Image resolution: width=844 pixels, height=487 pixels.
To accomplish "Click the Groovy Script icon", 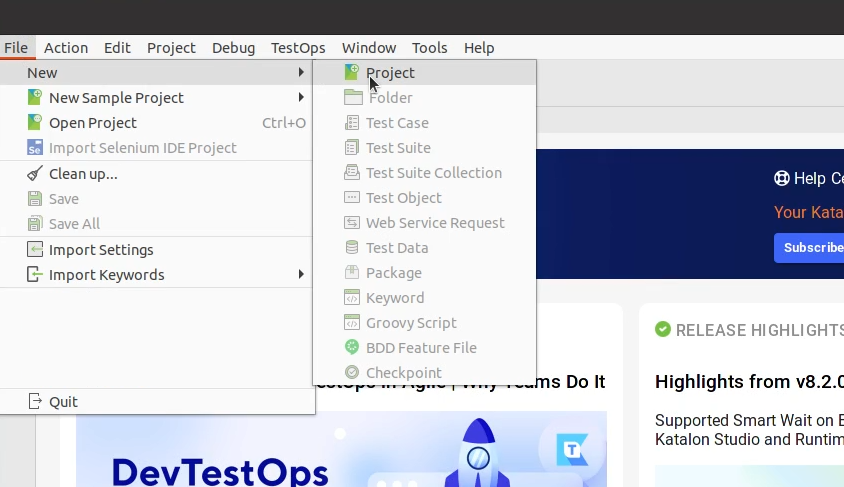I will point(352,322).
